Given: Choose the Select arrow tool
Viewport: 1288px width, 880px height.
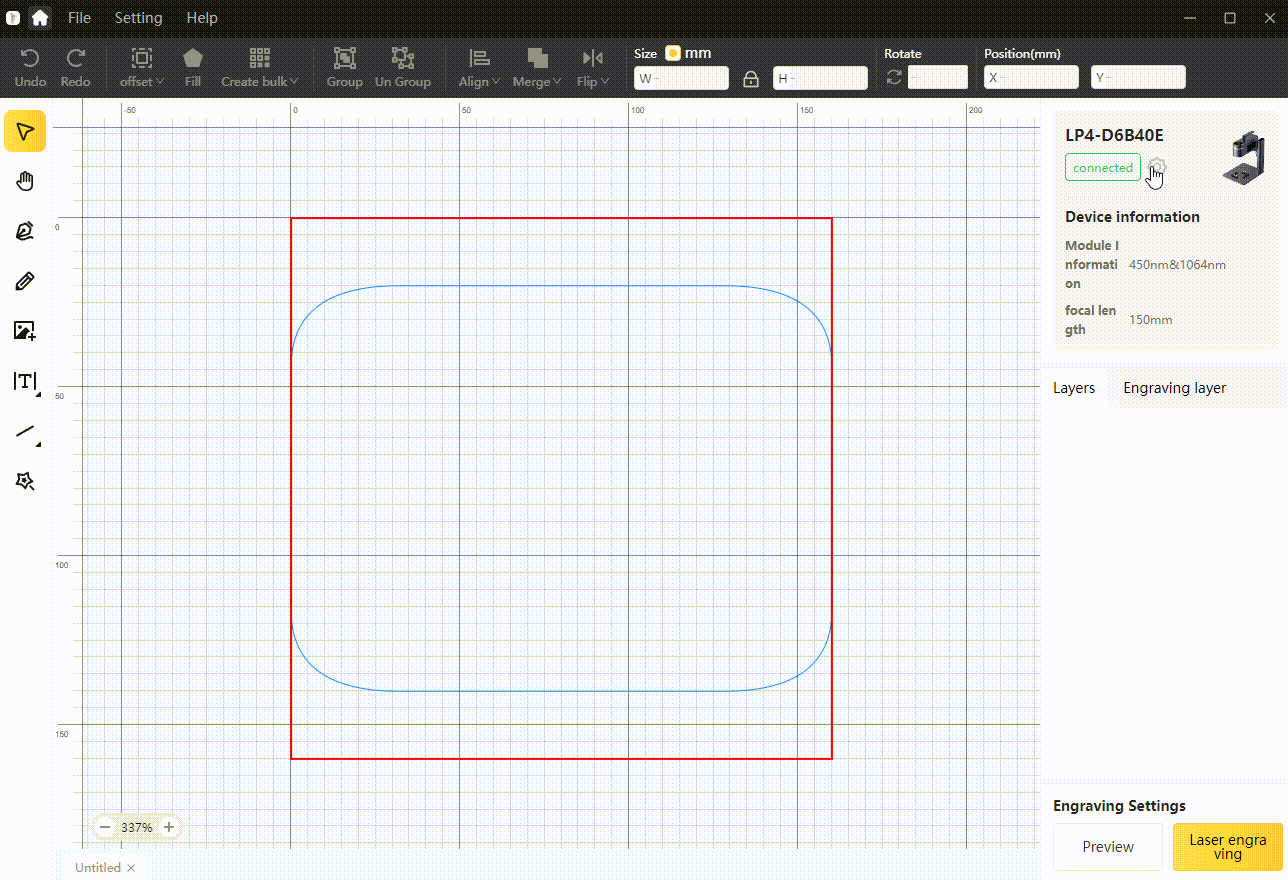Looking at the screenshot, I should [x=25, y=131].
